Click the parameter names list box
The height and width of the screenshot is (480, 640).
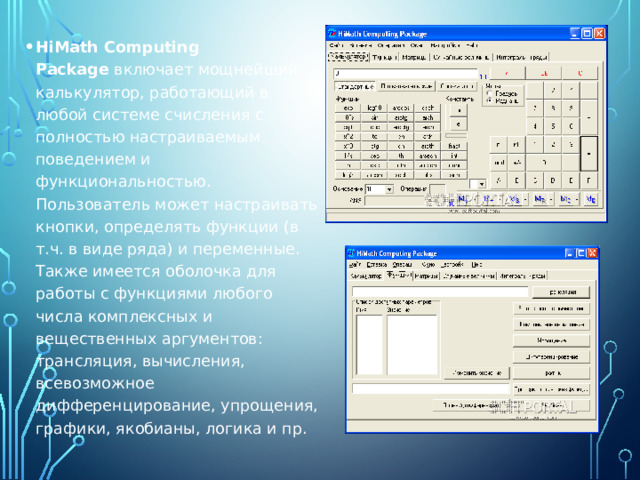[x=369, y=345]
